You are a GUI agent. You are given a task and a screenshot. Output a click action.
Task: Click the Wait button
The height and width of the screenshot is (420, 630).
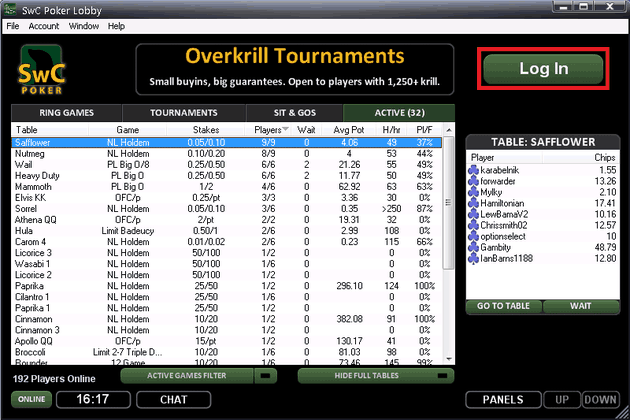pyautogui.click(x=581, y=306)
